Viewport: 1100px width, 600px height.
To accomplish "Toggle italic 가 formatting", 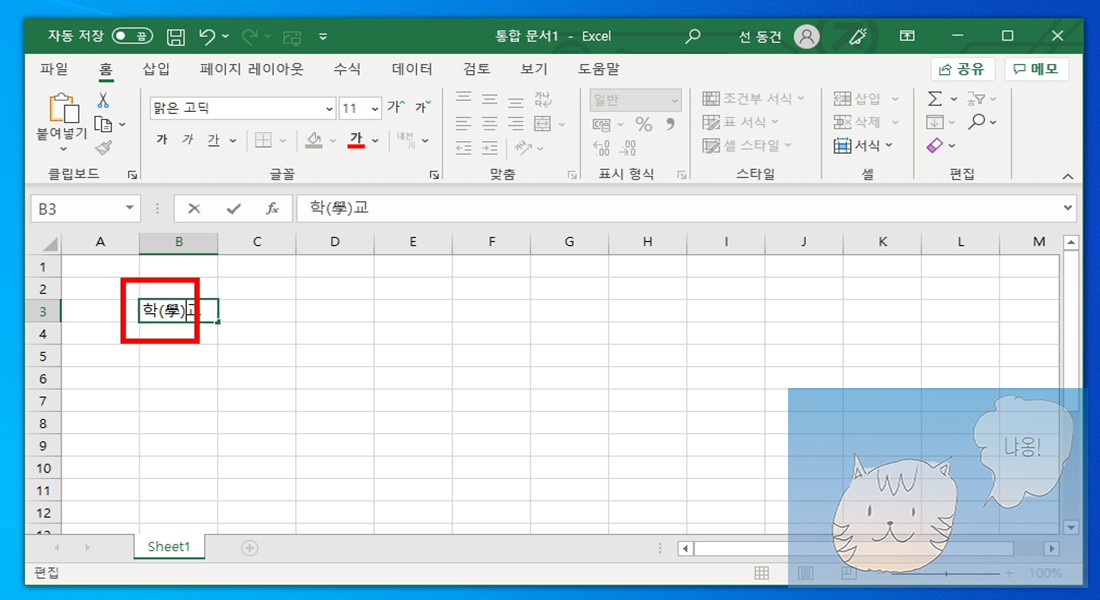I will [187, 140].
